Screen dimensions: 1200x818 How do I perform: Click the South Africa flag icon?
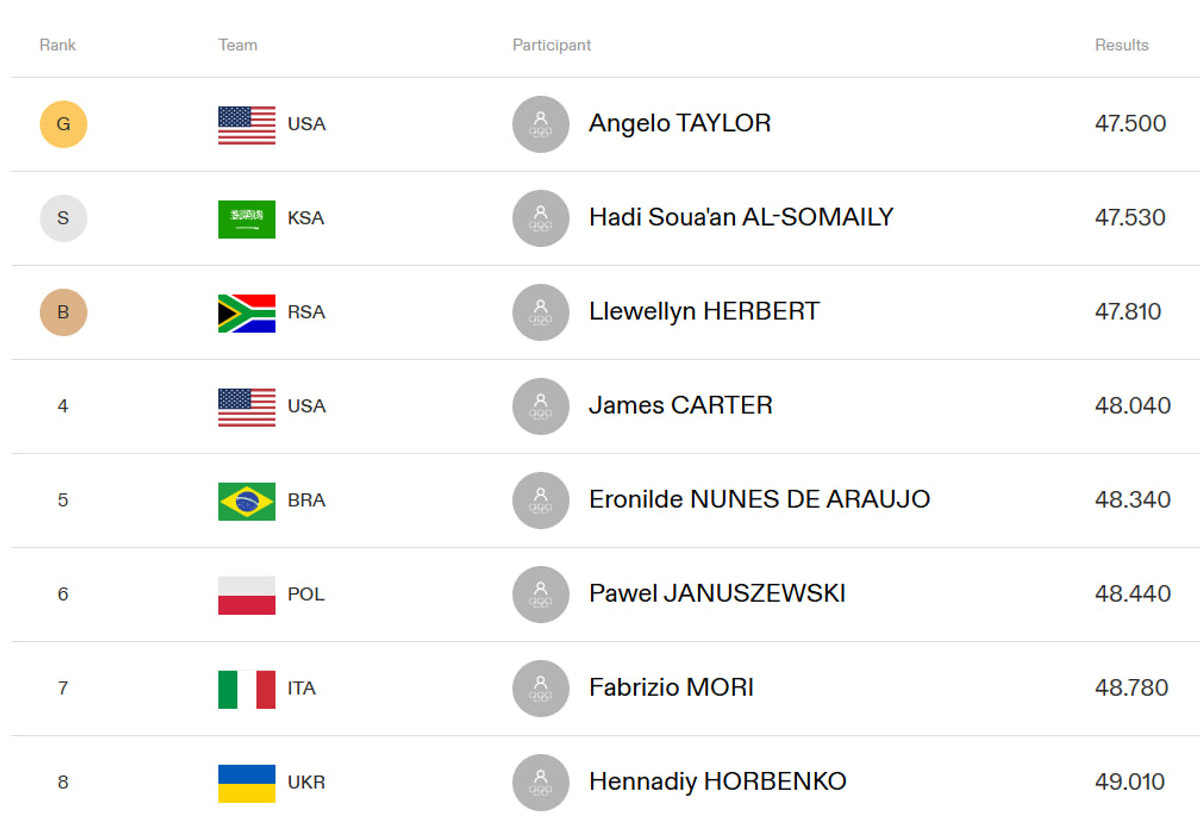(x=246, y=312)
